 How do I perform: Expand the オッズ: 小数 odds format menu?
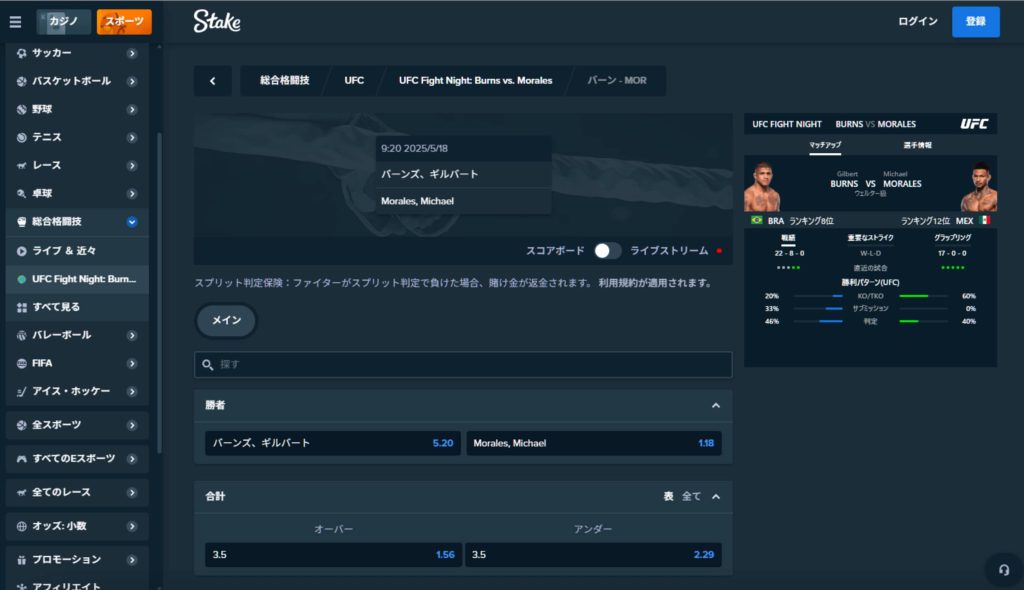coord(132,526)
